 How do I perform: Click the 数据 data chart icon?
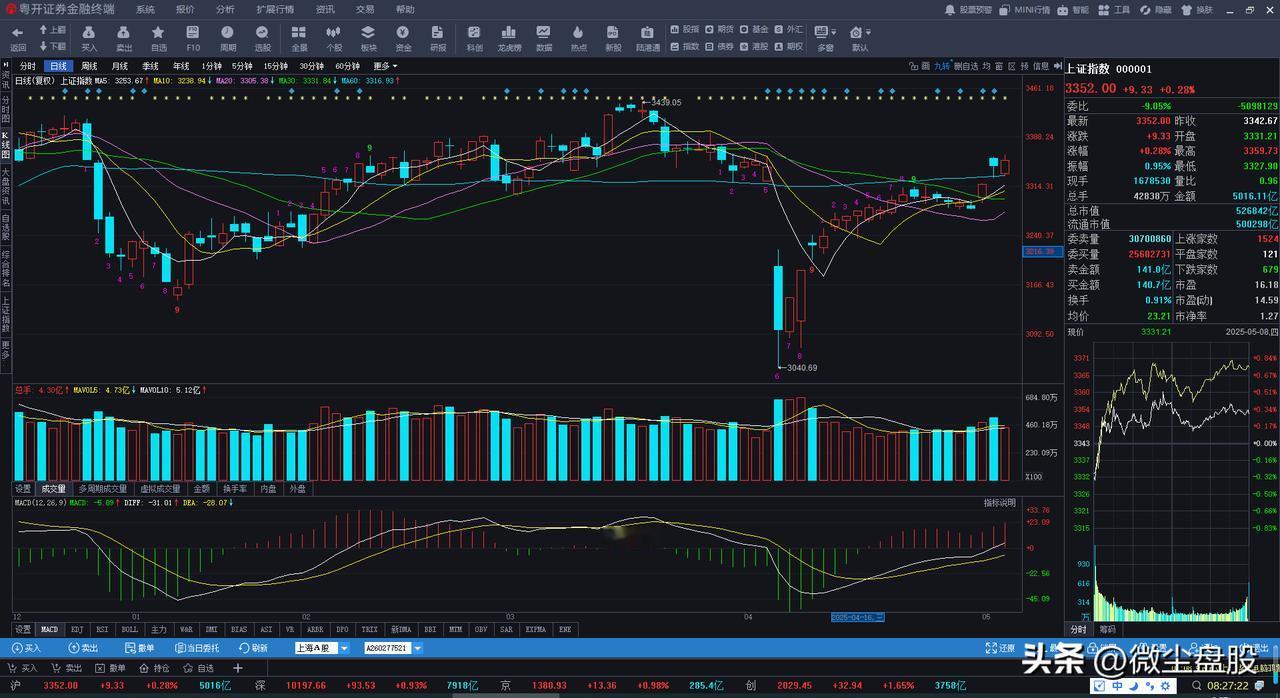(544, 33)
